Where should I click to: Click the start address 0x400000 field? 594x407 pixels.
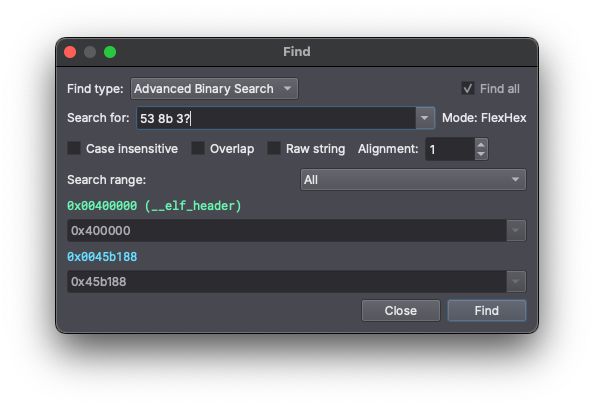[287, 230]
